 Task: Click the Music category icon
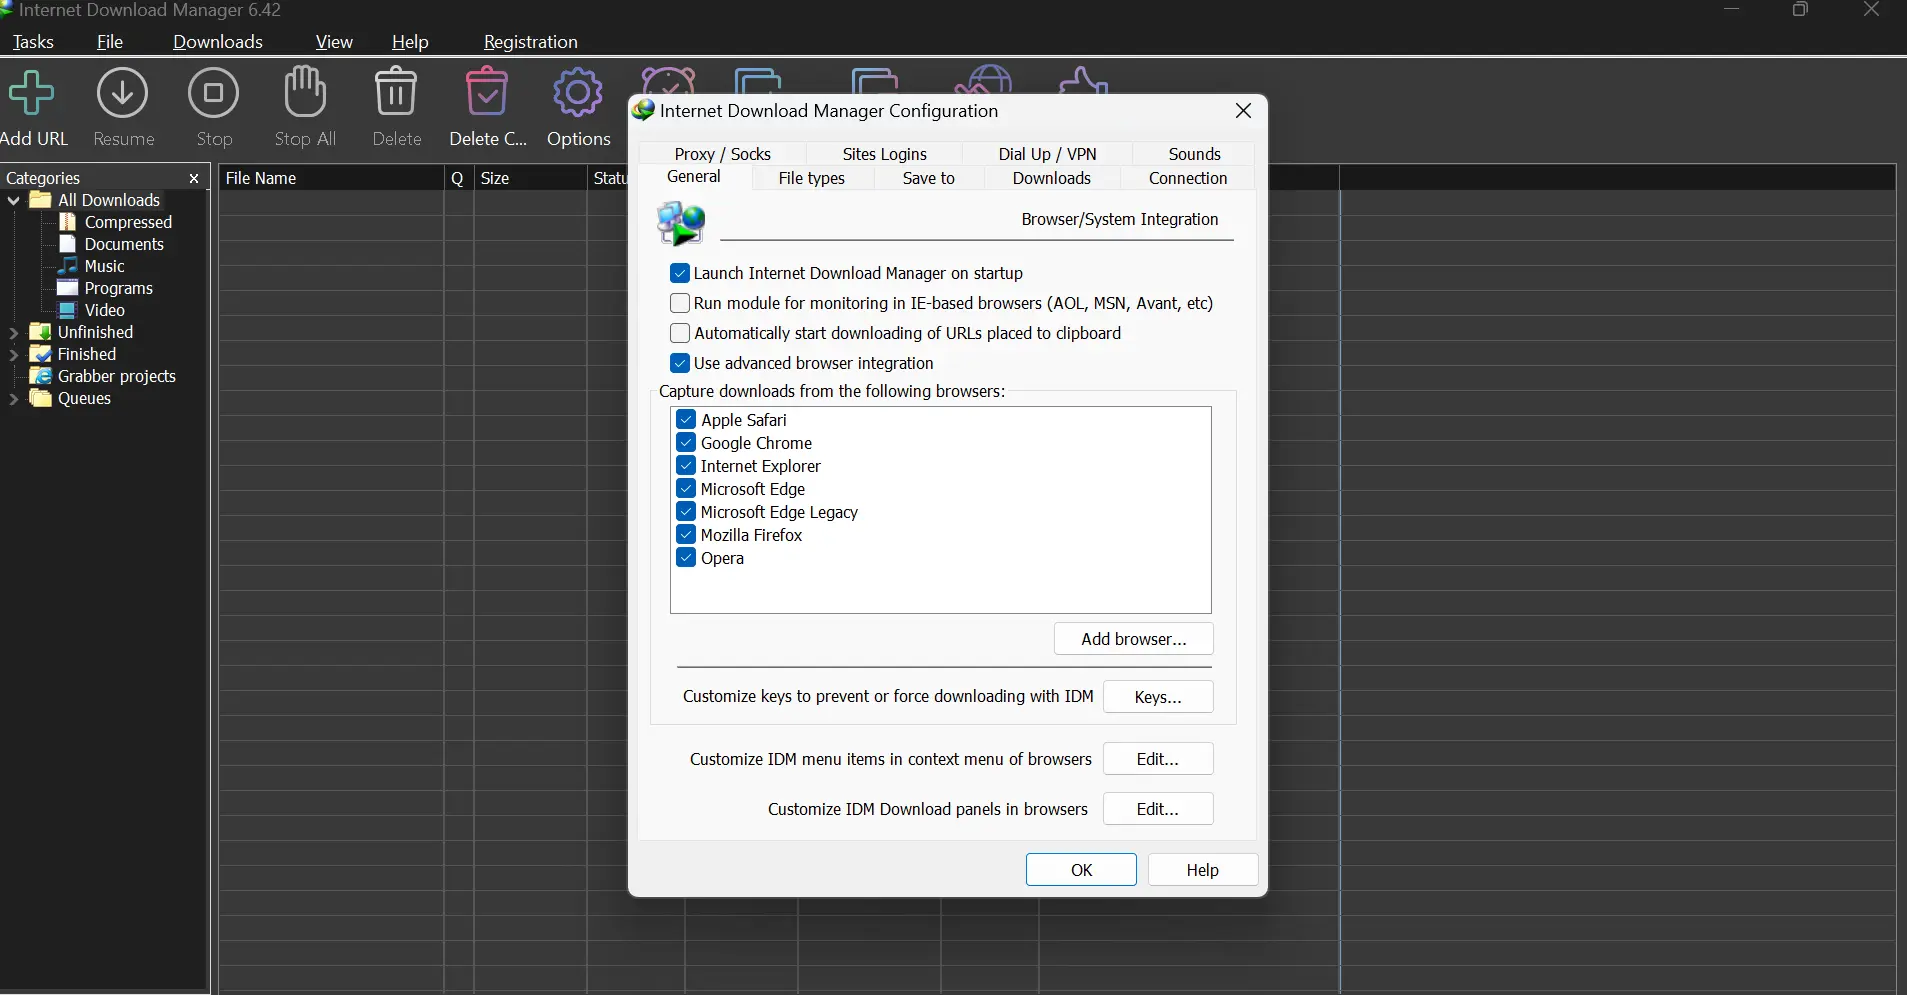coord(68,266)
